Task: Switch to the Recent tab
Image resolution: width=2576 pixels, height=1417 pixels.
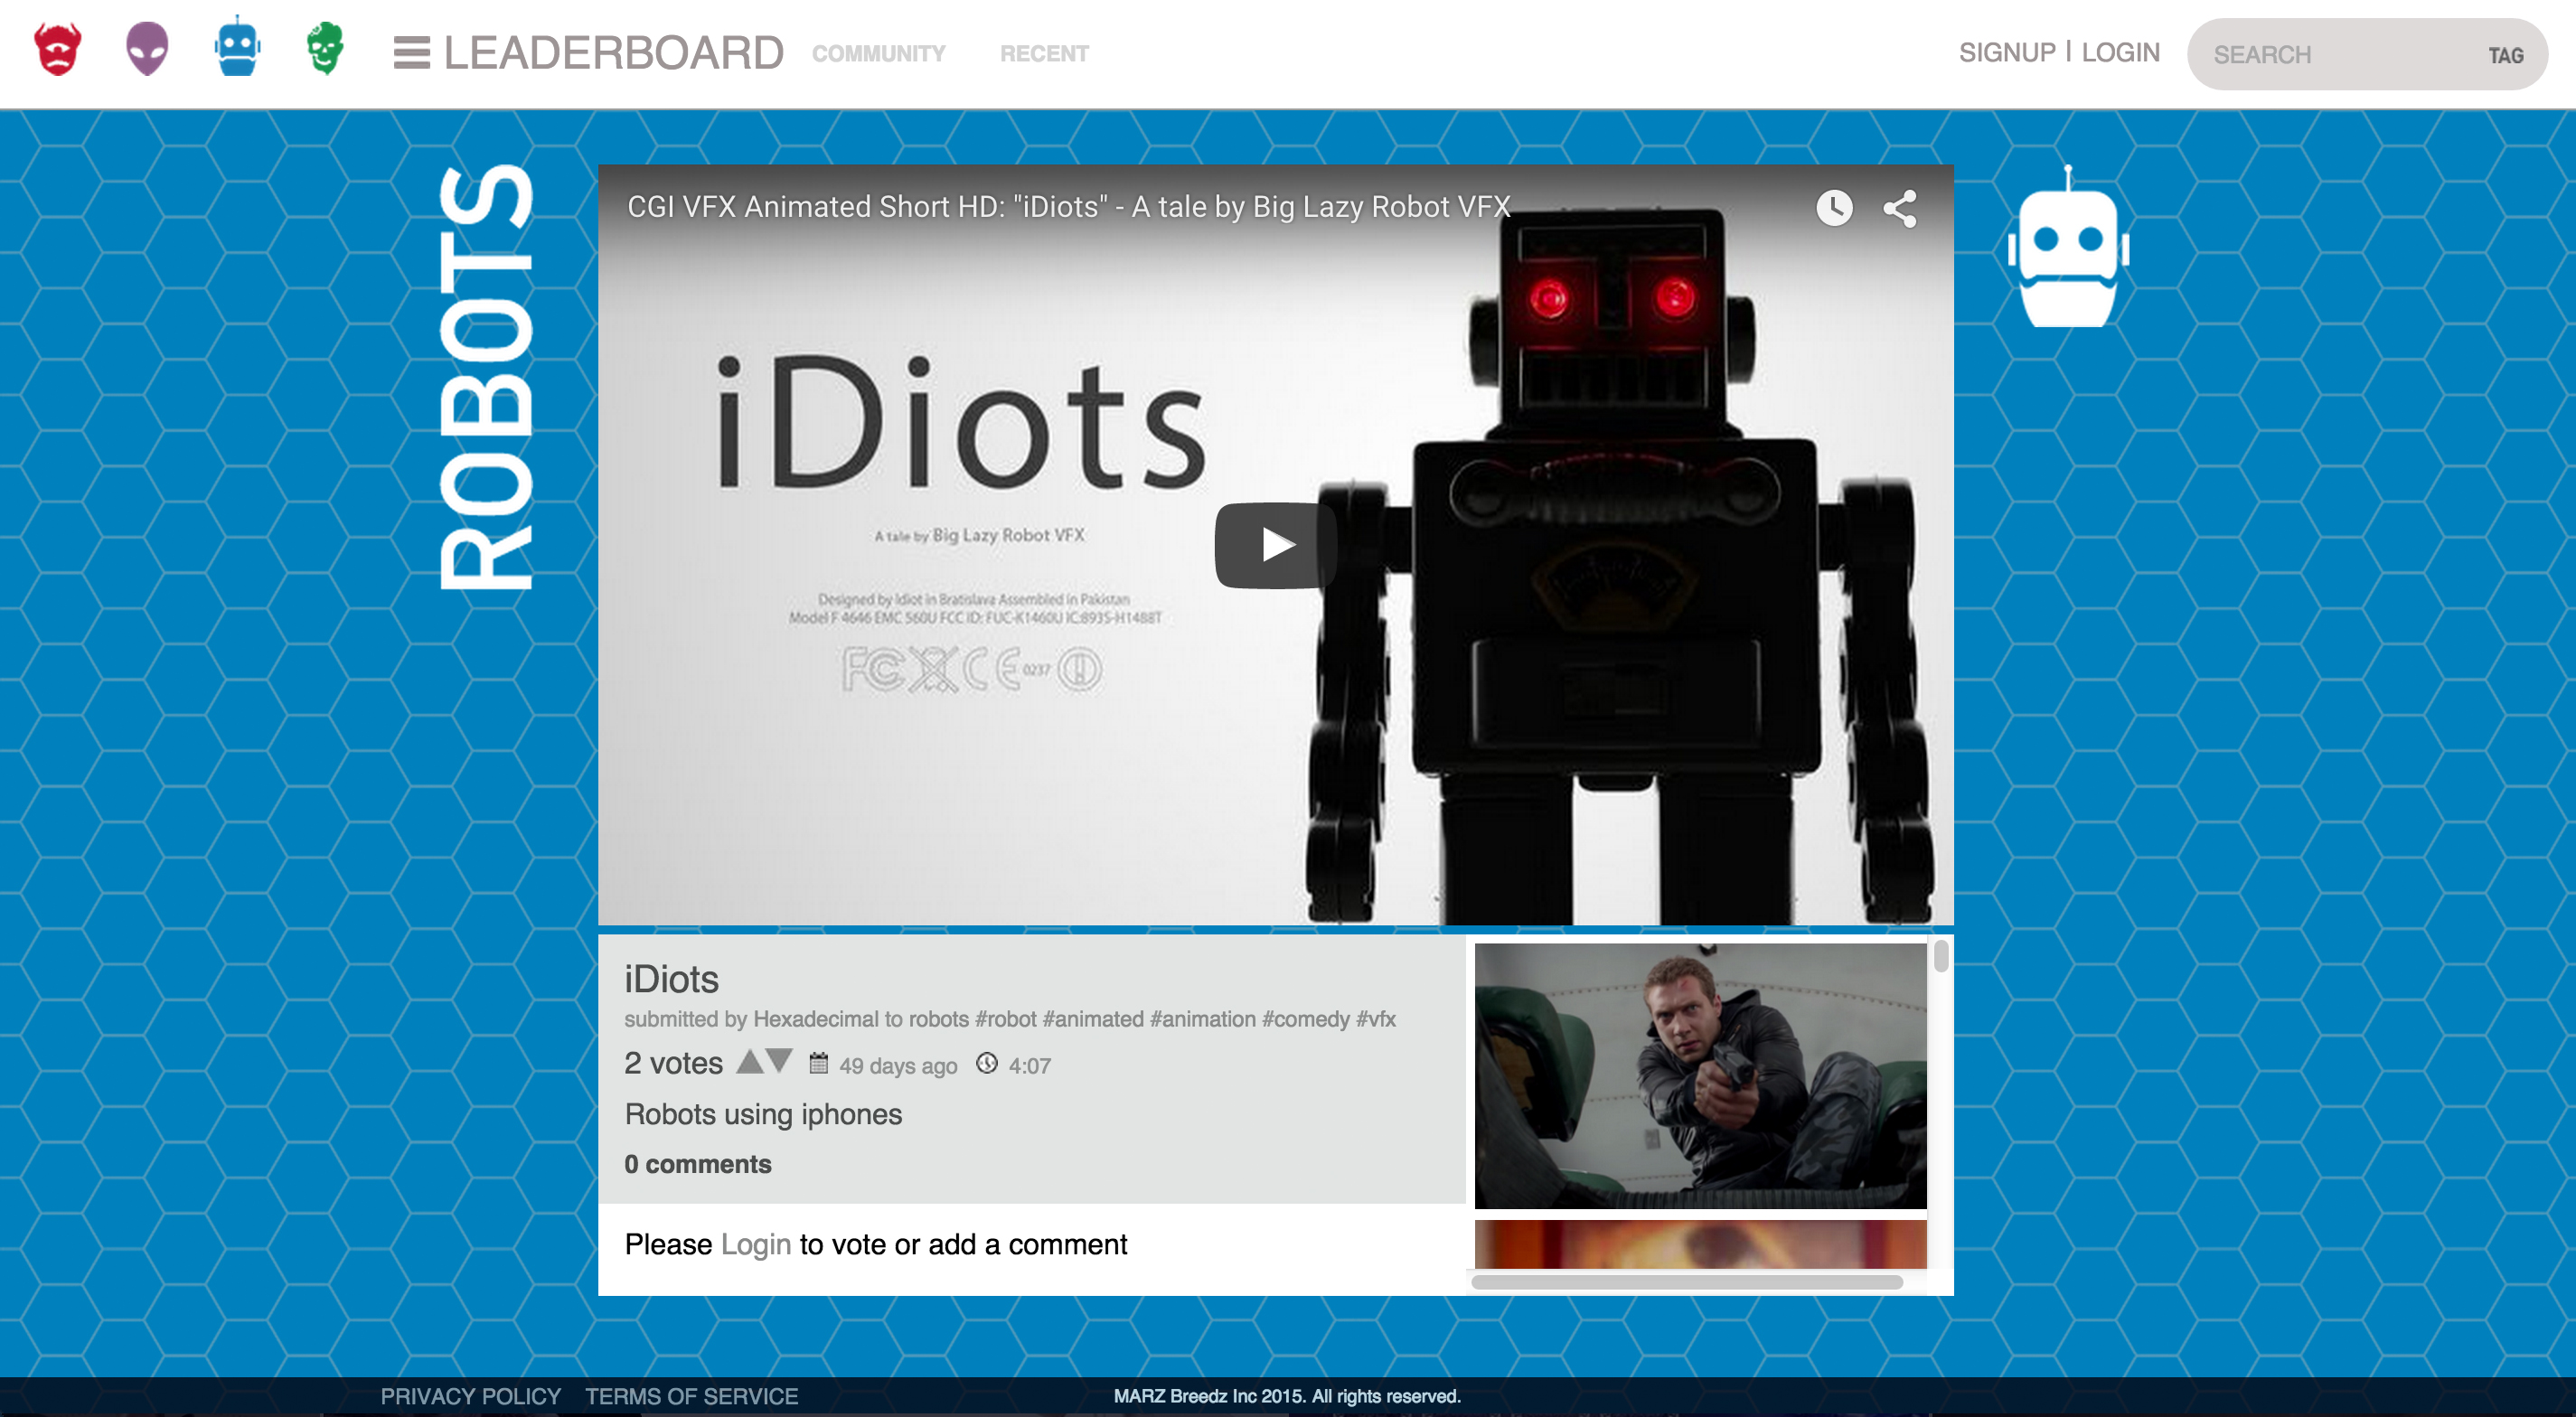Action: click(1043, 54)
